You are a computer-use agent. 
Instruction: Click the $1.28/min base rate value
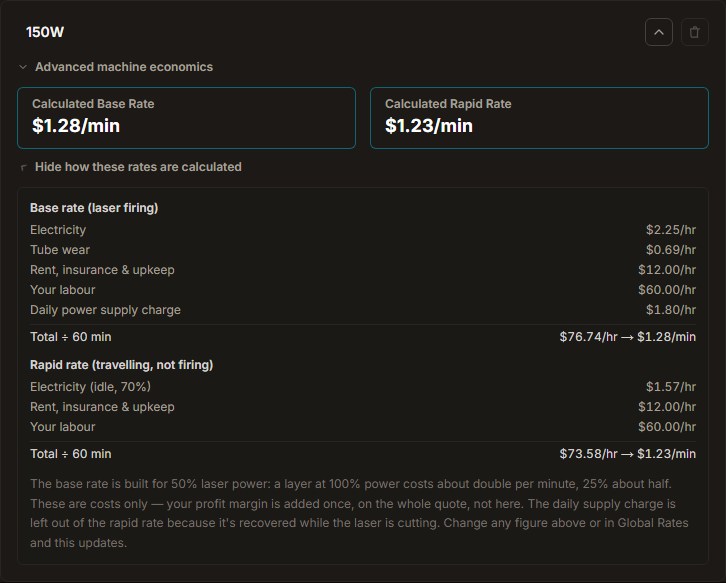[76, 126]
